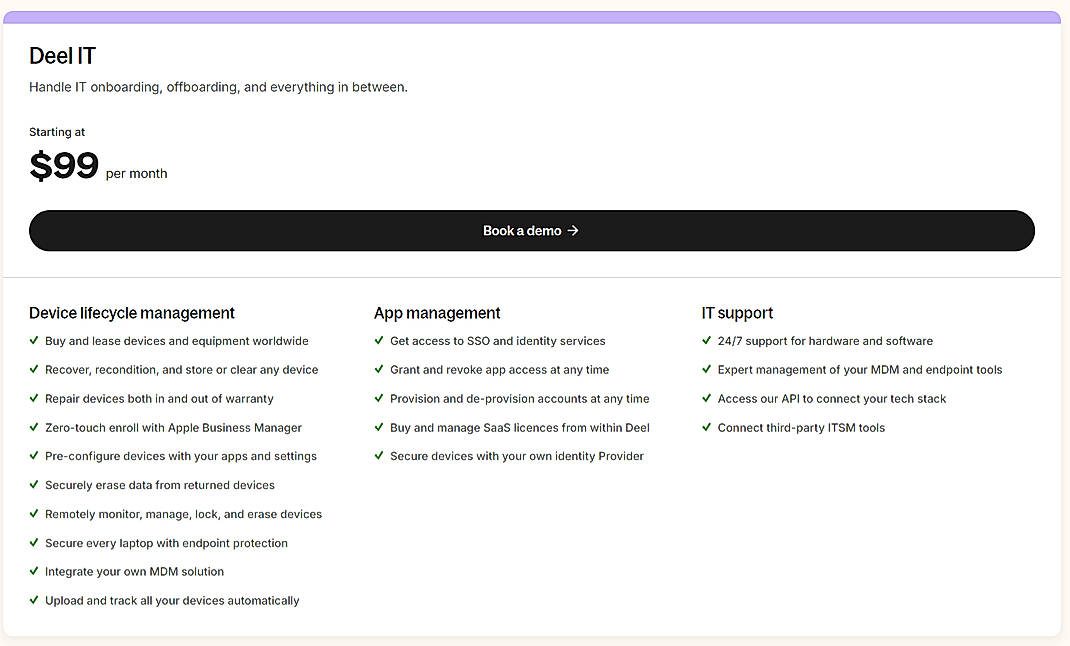The image size is (1070, 646).
Task: Click "Secure devices with your own identity Provider"
Action: pyautogui.click(x=517, y=456)
